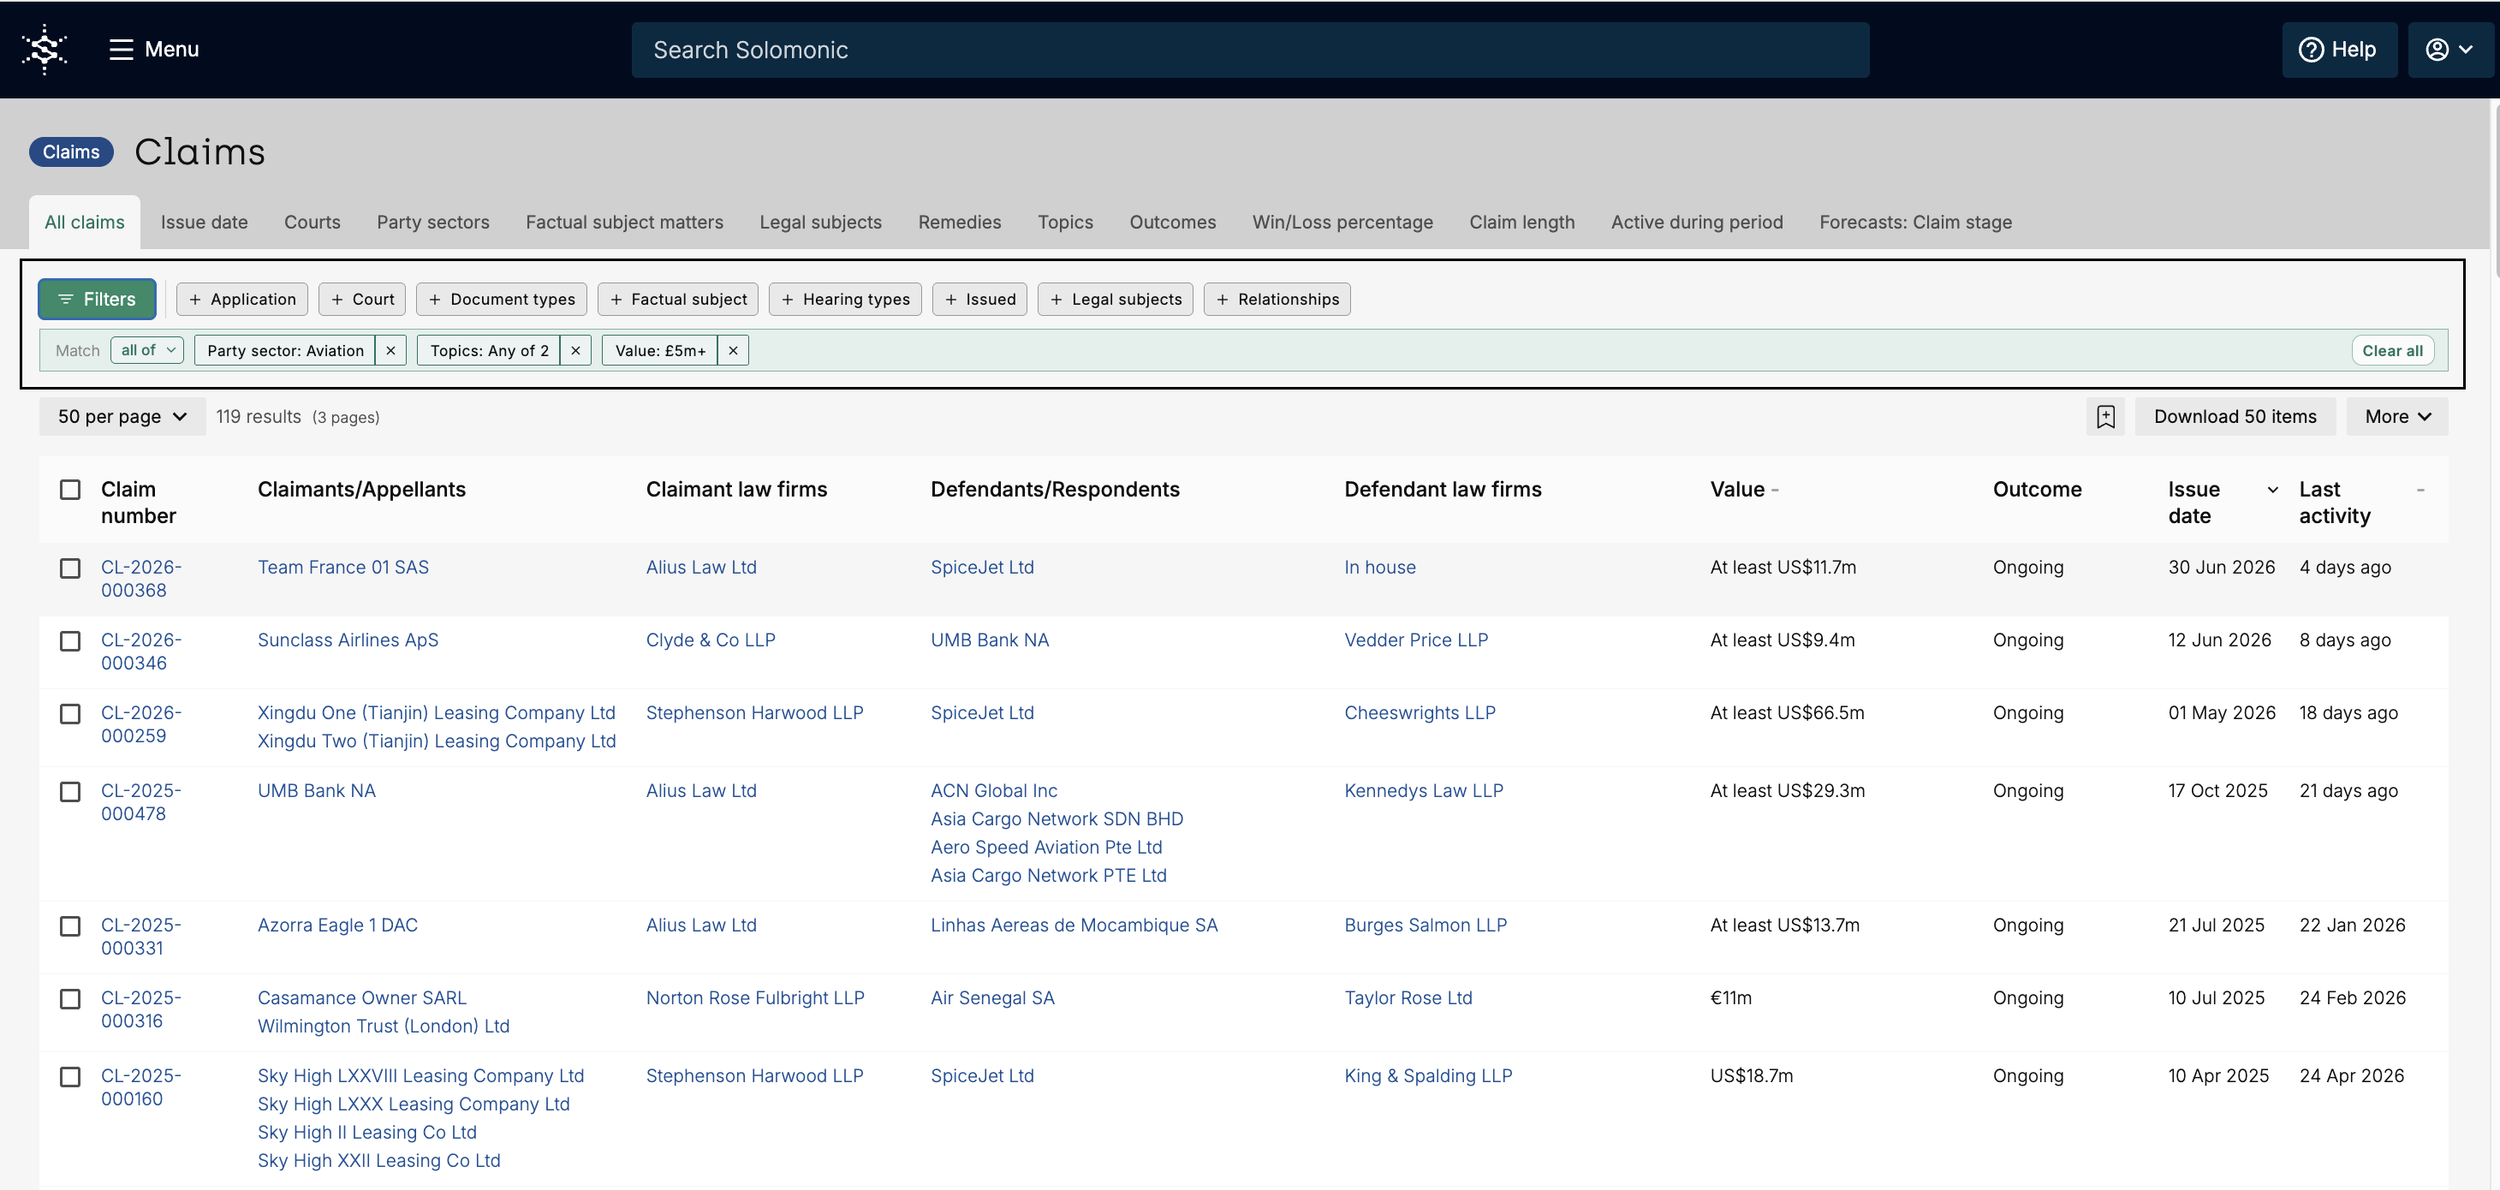Remove the Topics: Any of 2 filter
The image size is (2500, 1190).
click(x=576, y=351)
